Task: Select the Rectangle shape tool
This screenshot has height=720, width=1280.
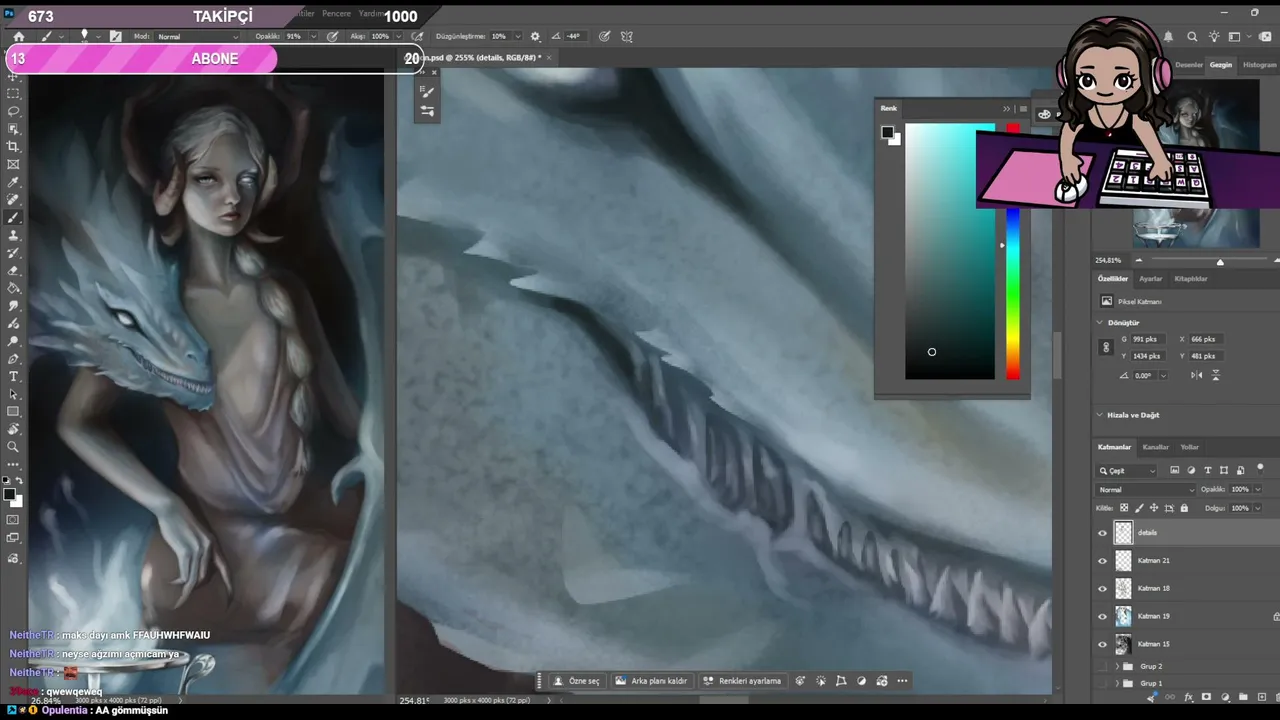Action: tap(13, 412)
